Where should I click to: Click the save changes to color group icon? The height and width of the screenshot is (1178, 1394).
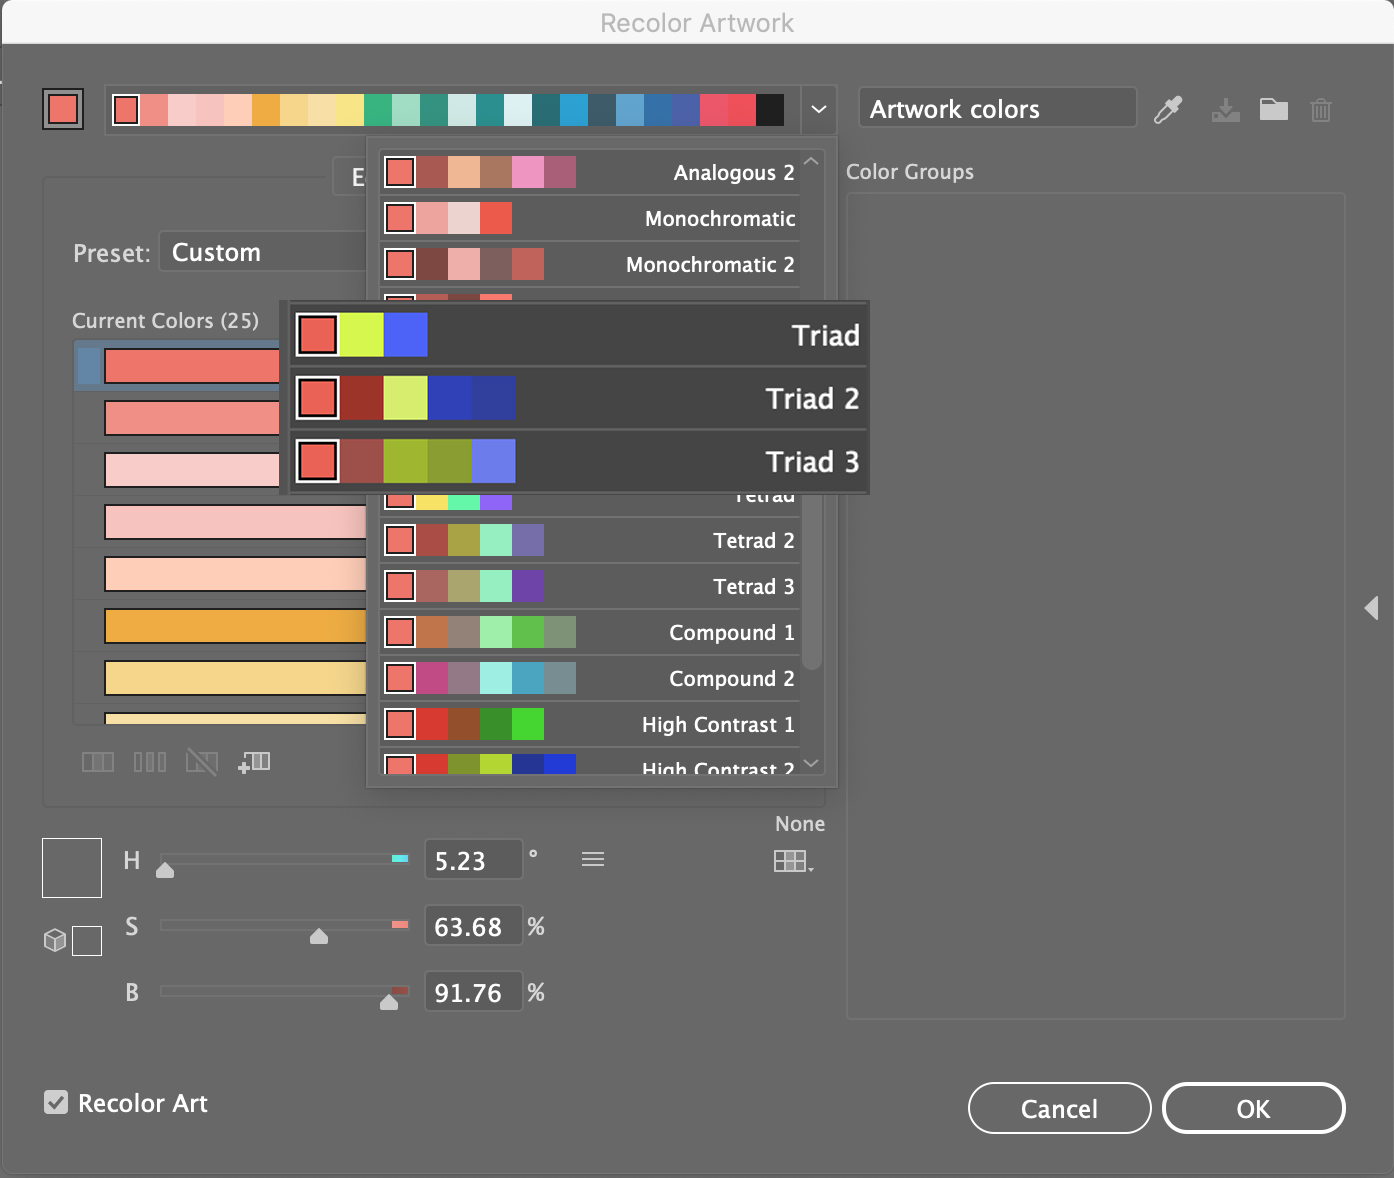point(1225,109)
